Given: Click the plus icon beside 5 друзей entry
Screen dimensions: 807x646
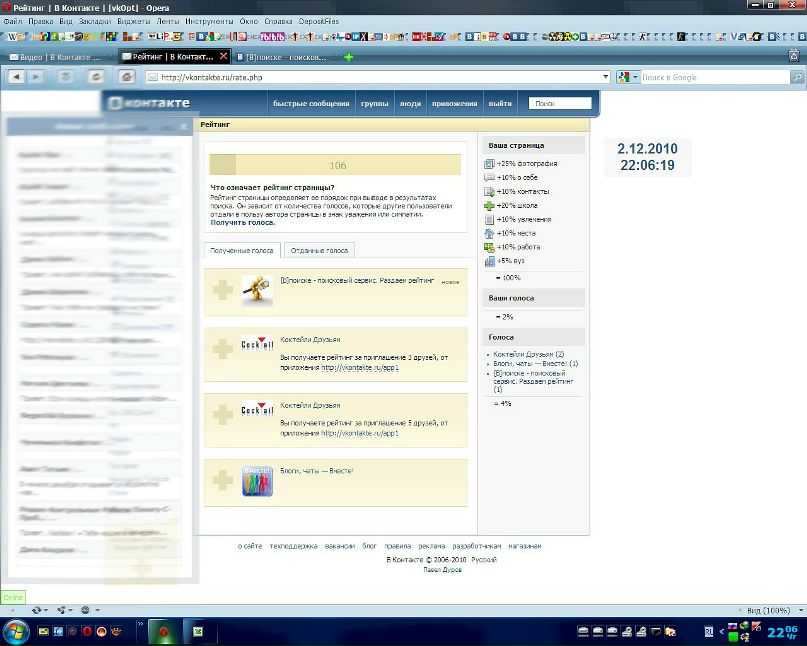Looking at the screenshot, I should point(223,415).
